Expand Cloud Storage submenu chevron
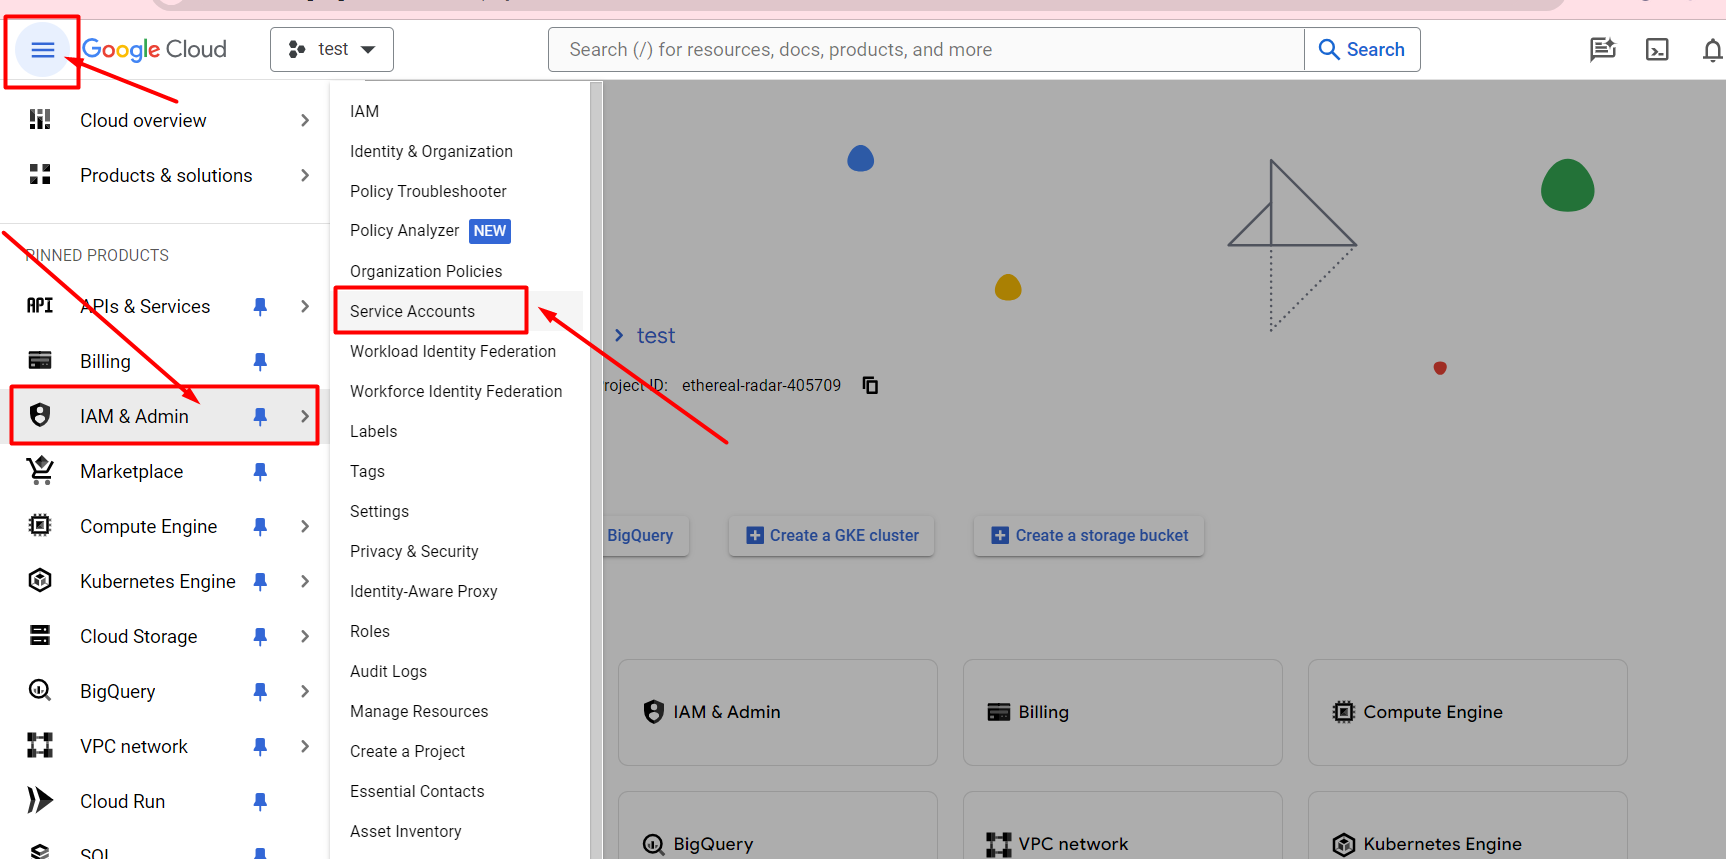The width and height of the screenshot is (1726, 859). (x=305, y=636)
